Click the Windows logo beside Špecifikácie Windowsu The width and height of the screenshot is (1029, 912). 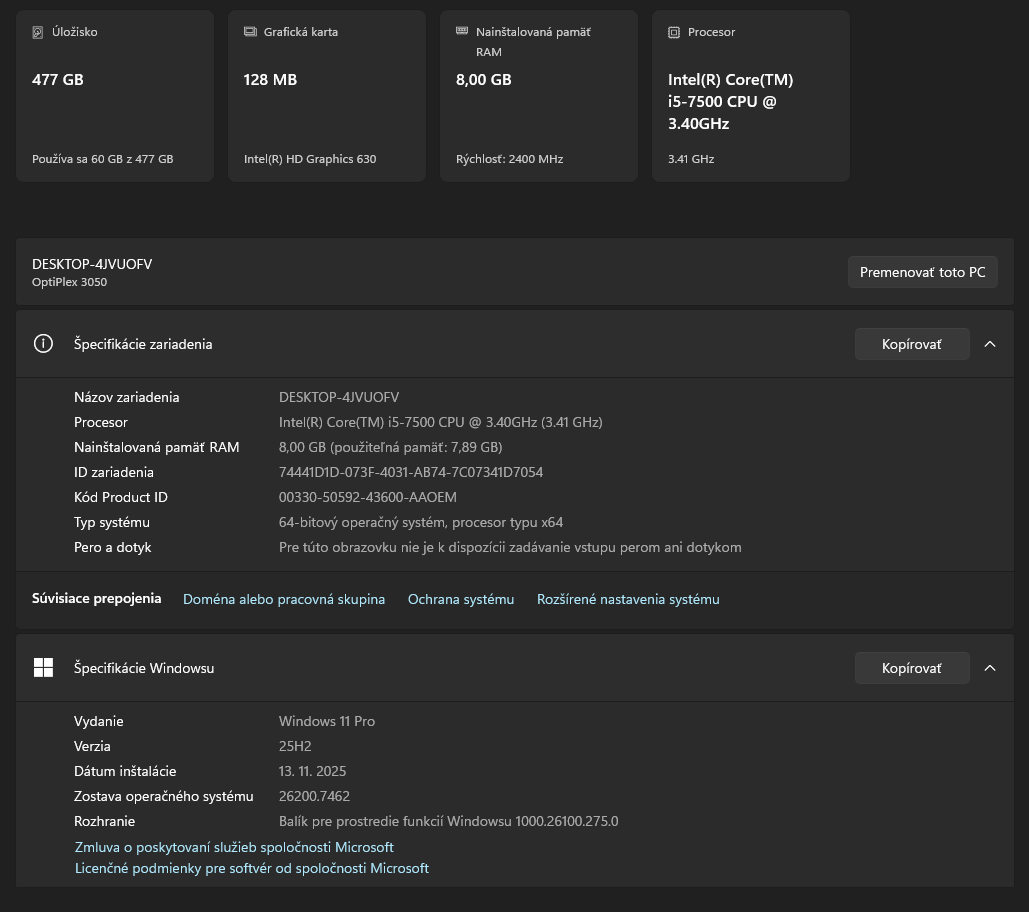[43, 668]
